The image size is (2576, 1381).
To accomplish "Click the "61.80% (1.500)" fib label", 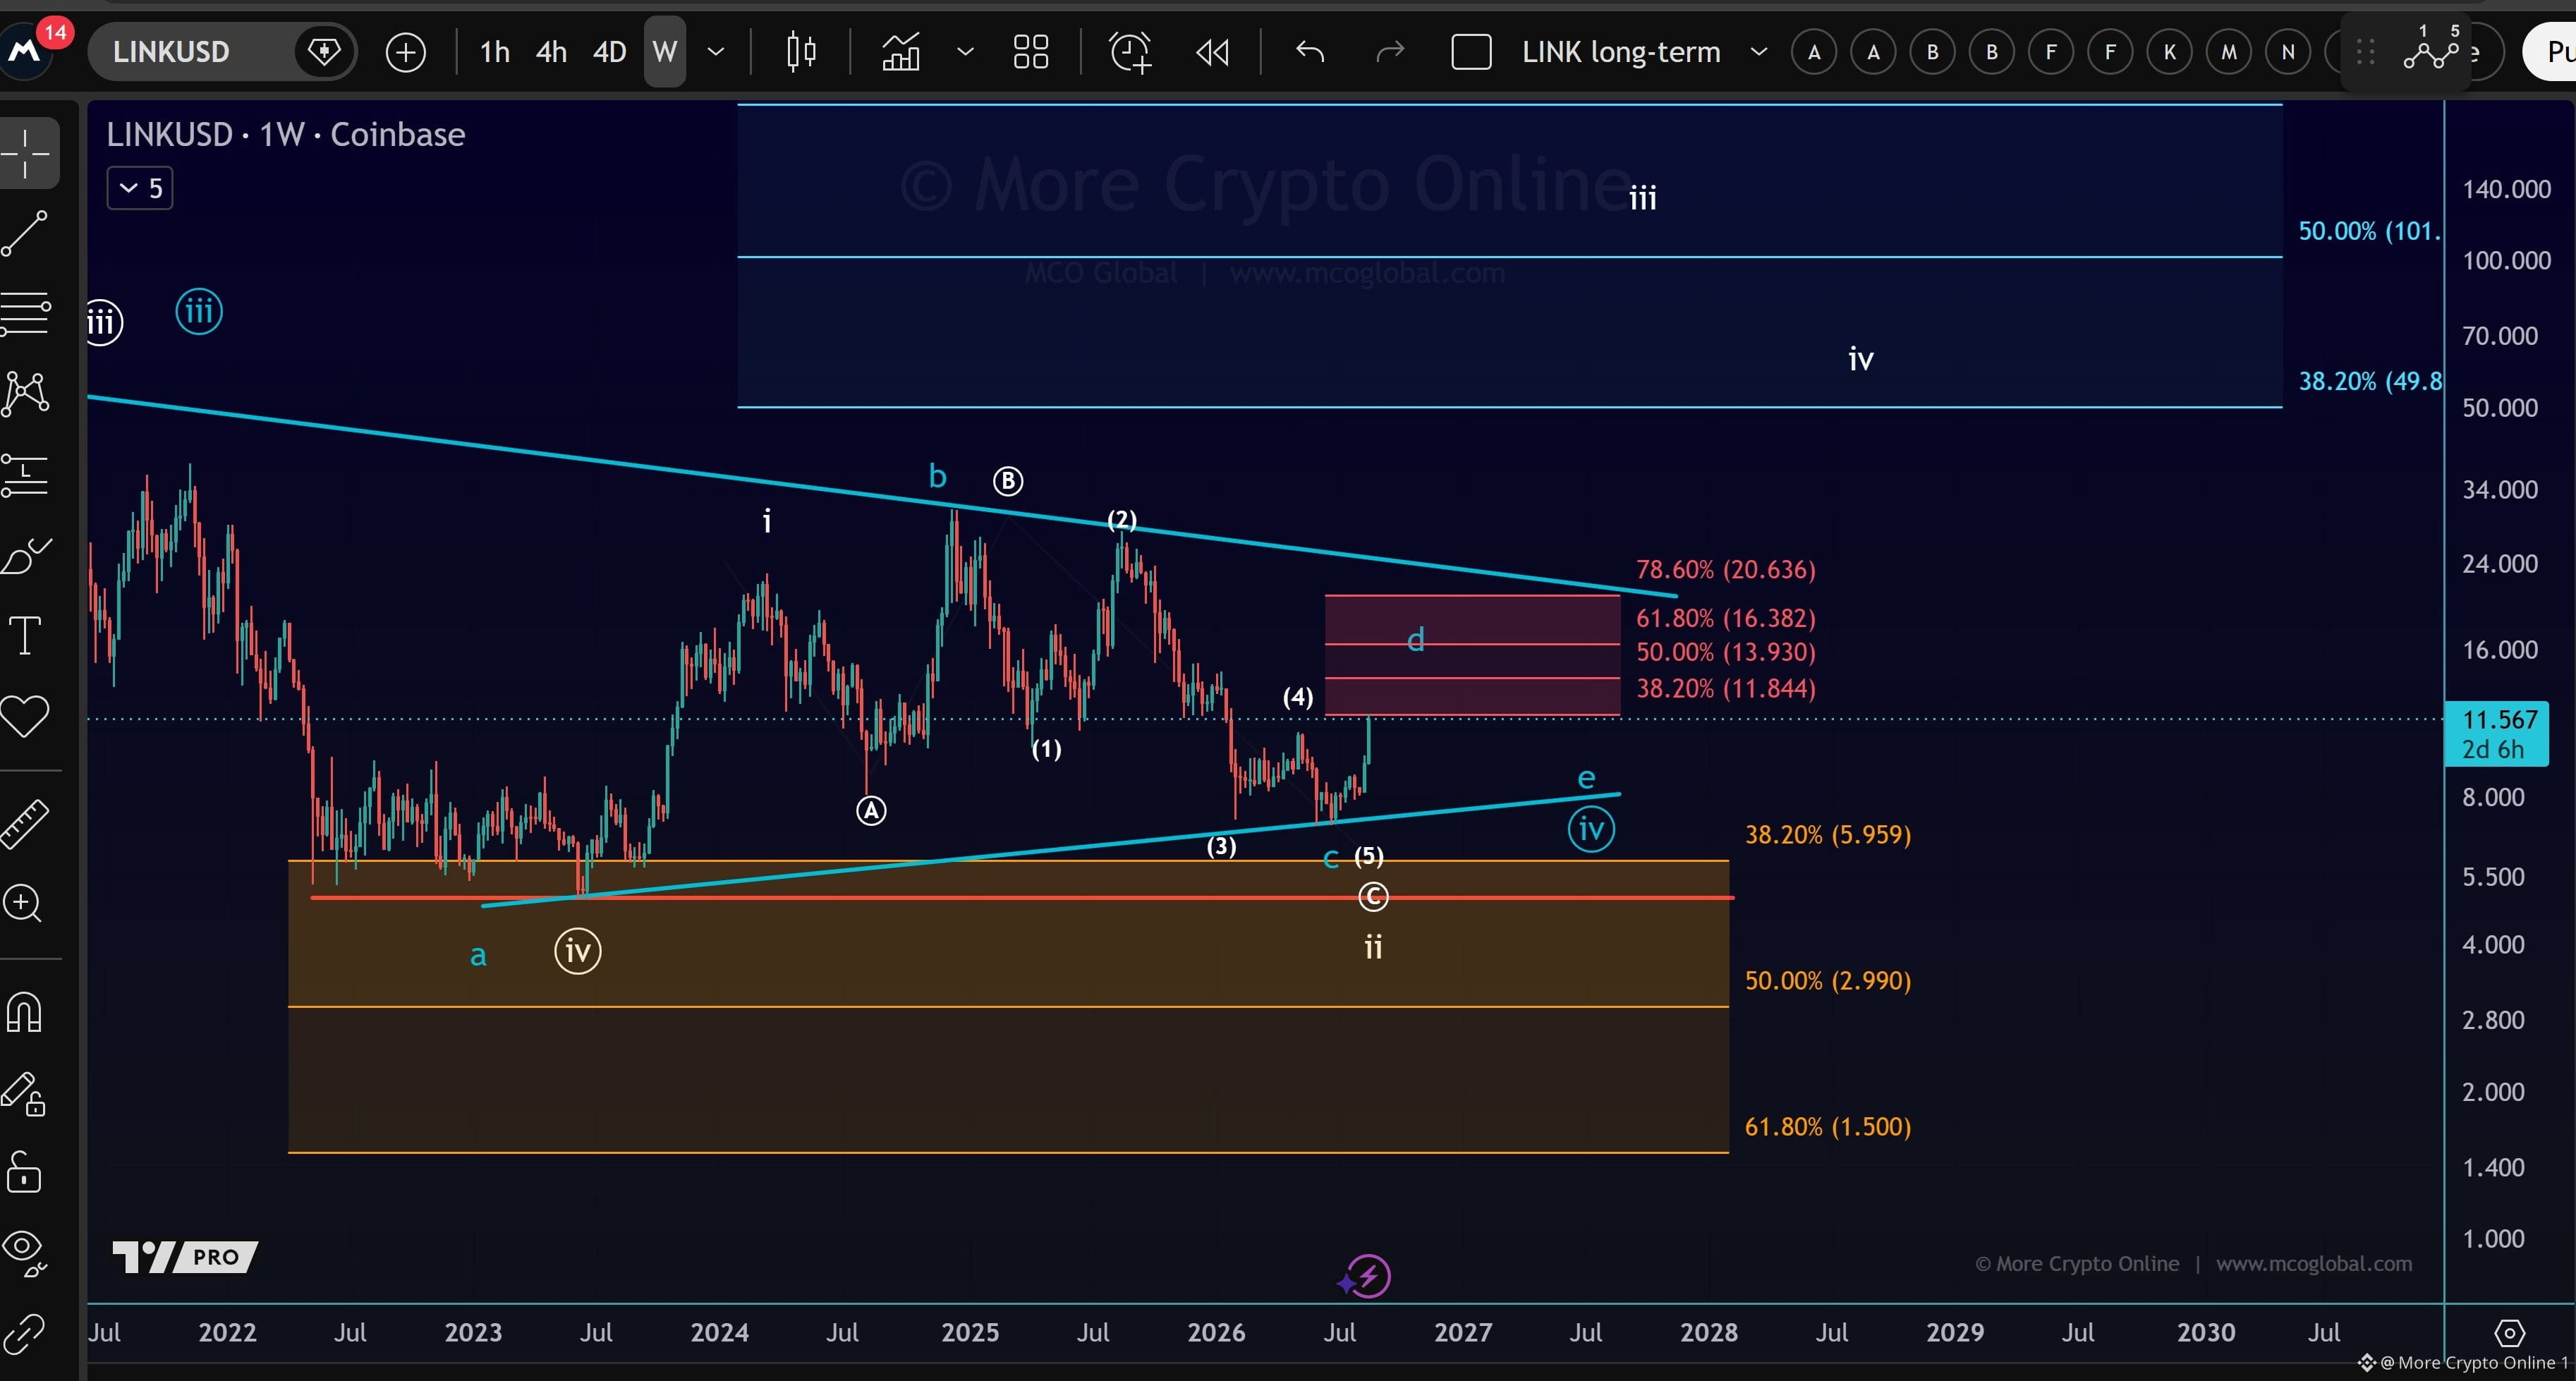I will (1828, 1127).
